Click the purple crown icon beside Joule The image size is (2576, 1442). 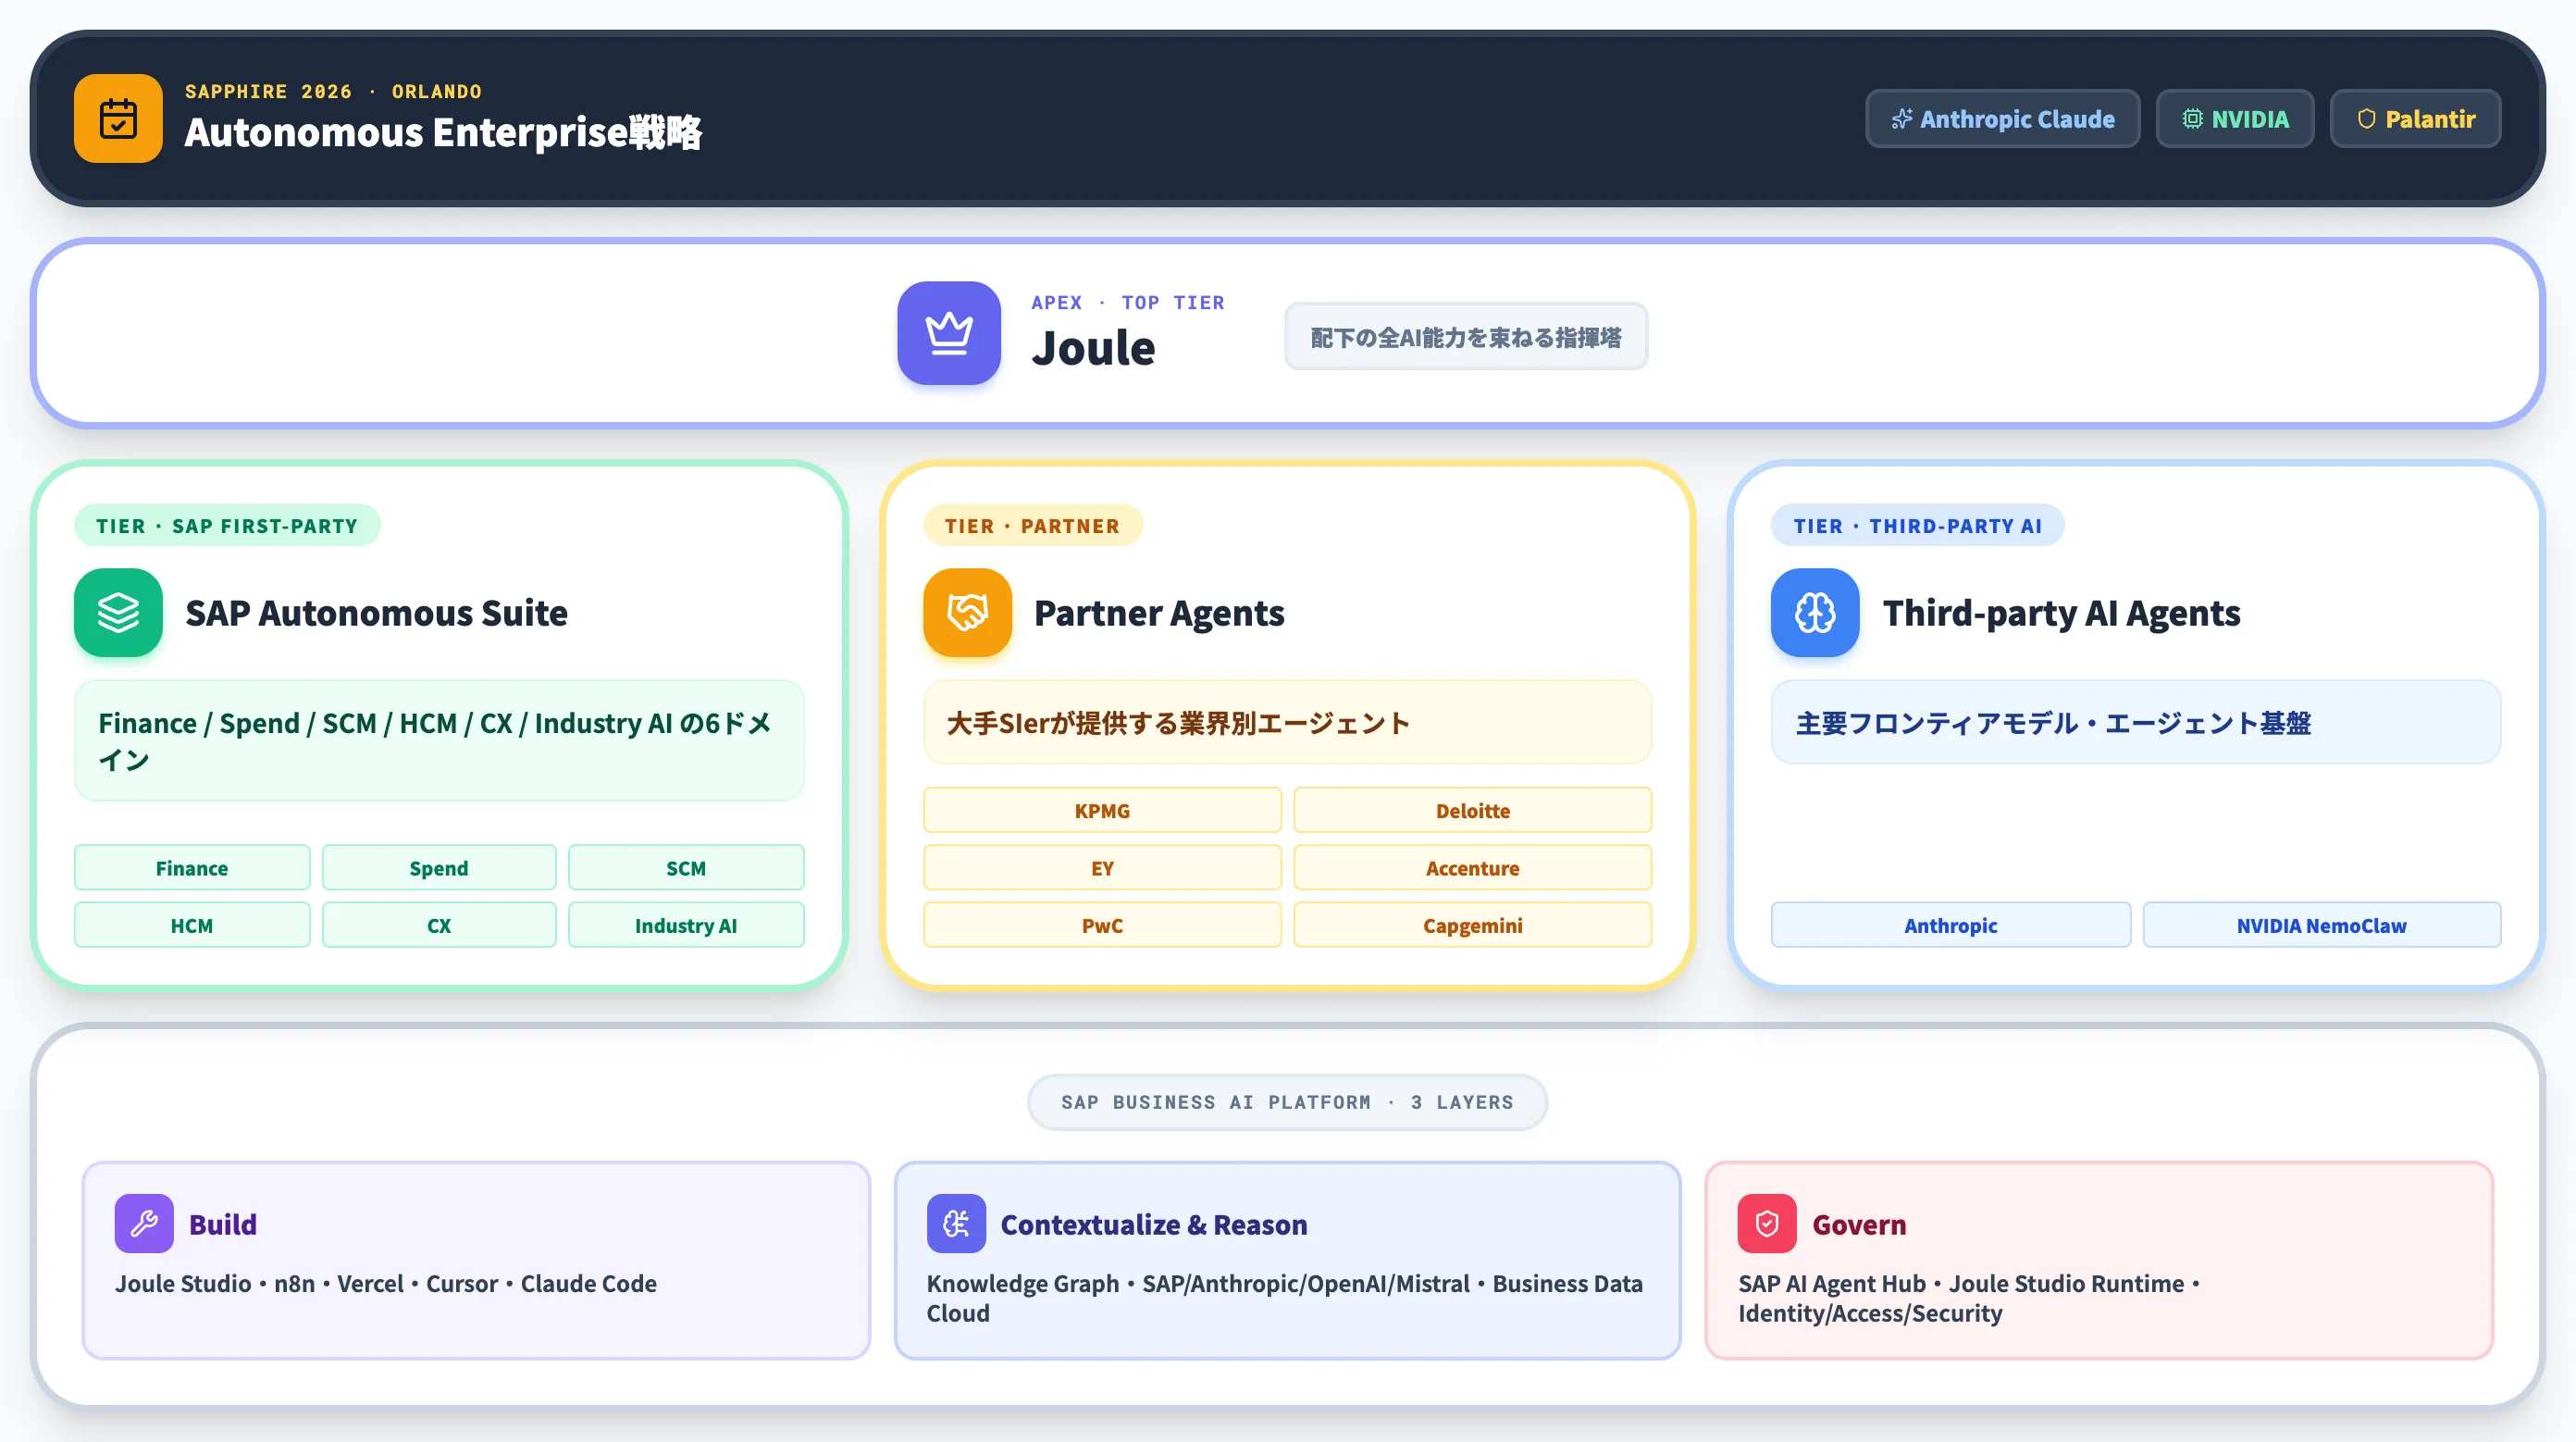point(949,333)
